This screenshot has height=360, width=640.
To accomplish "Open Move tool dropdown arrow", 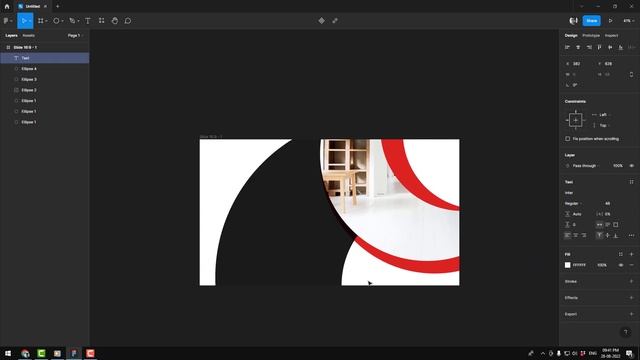I will tap(30, 21).
